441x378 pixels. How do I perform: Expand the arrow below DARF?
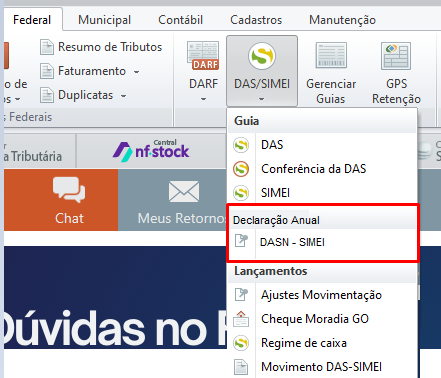pos(203,99)
